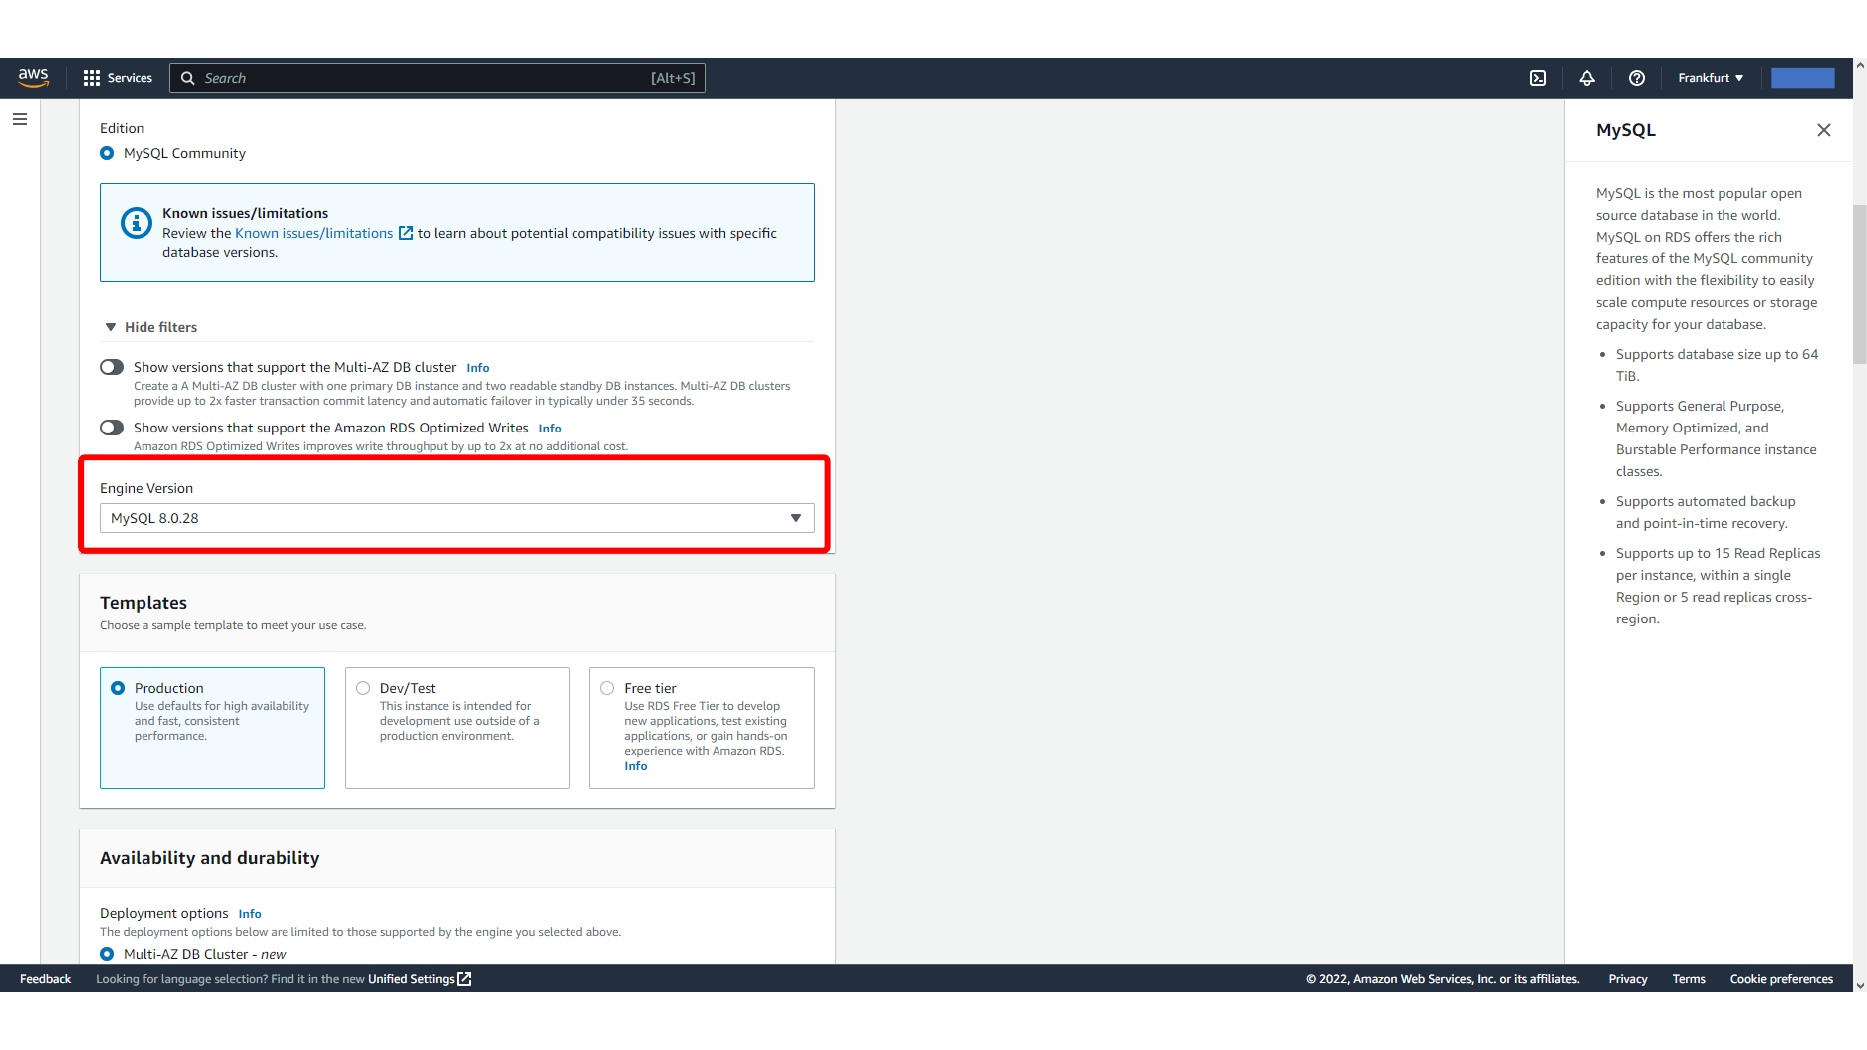Click the Availability and durability heading
The image size is (1867, 1050).
[210, 858]
